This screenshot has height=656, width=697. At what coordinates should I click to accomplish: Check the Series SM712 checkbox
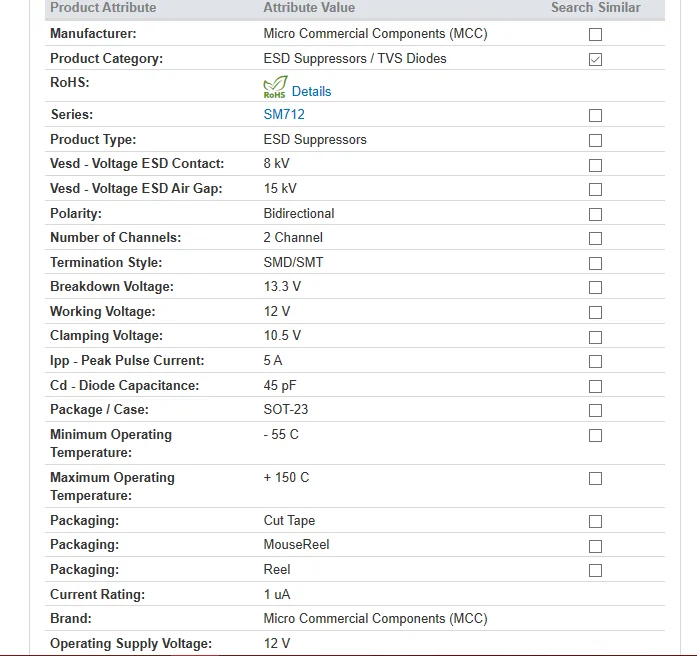595,115
